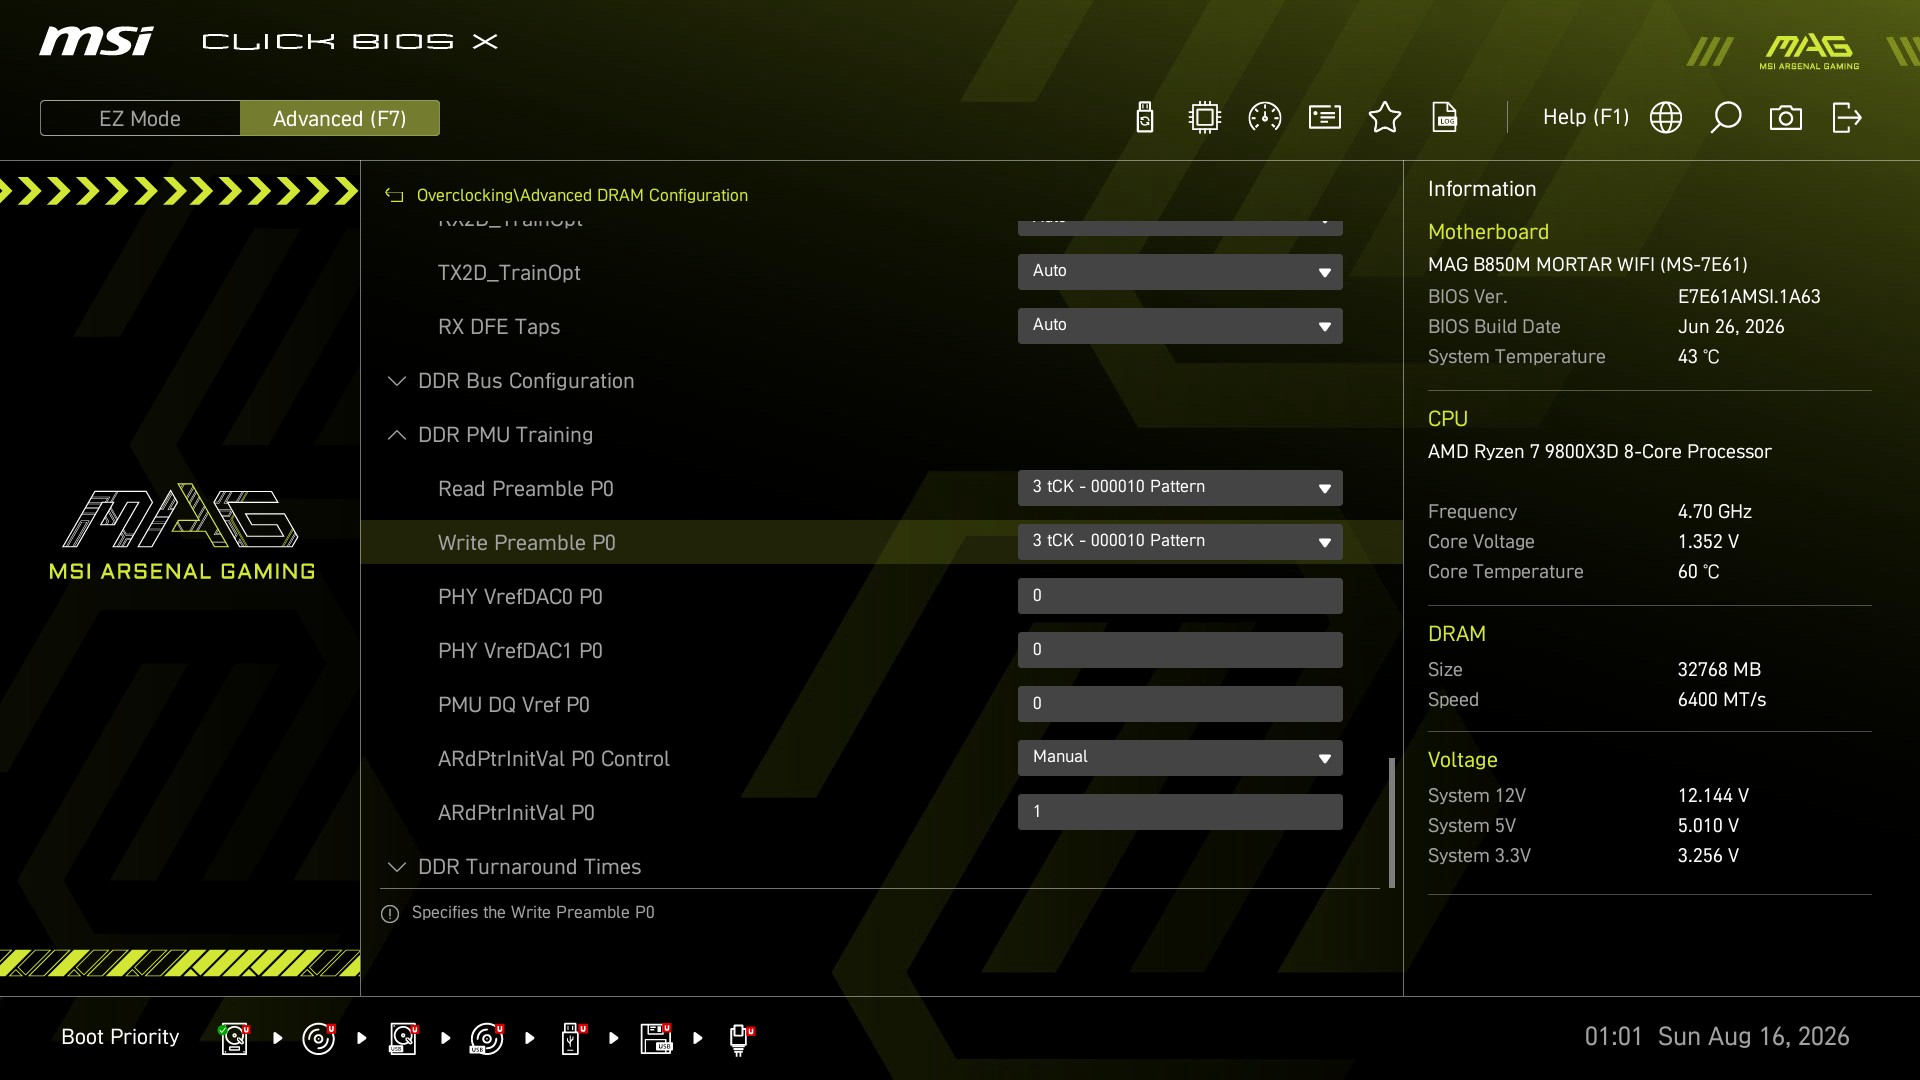Select the PMU DQ Vref P0 label
The image size is (1920, 1080).
click(514, 705)
